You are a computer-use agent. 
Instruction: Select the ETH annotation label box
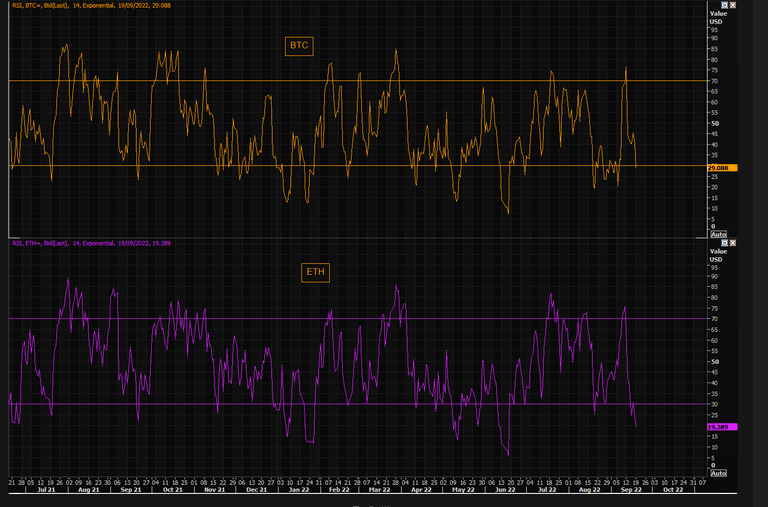(x=314, y=271)
